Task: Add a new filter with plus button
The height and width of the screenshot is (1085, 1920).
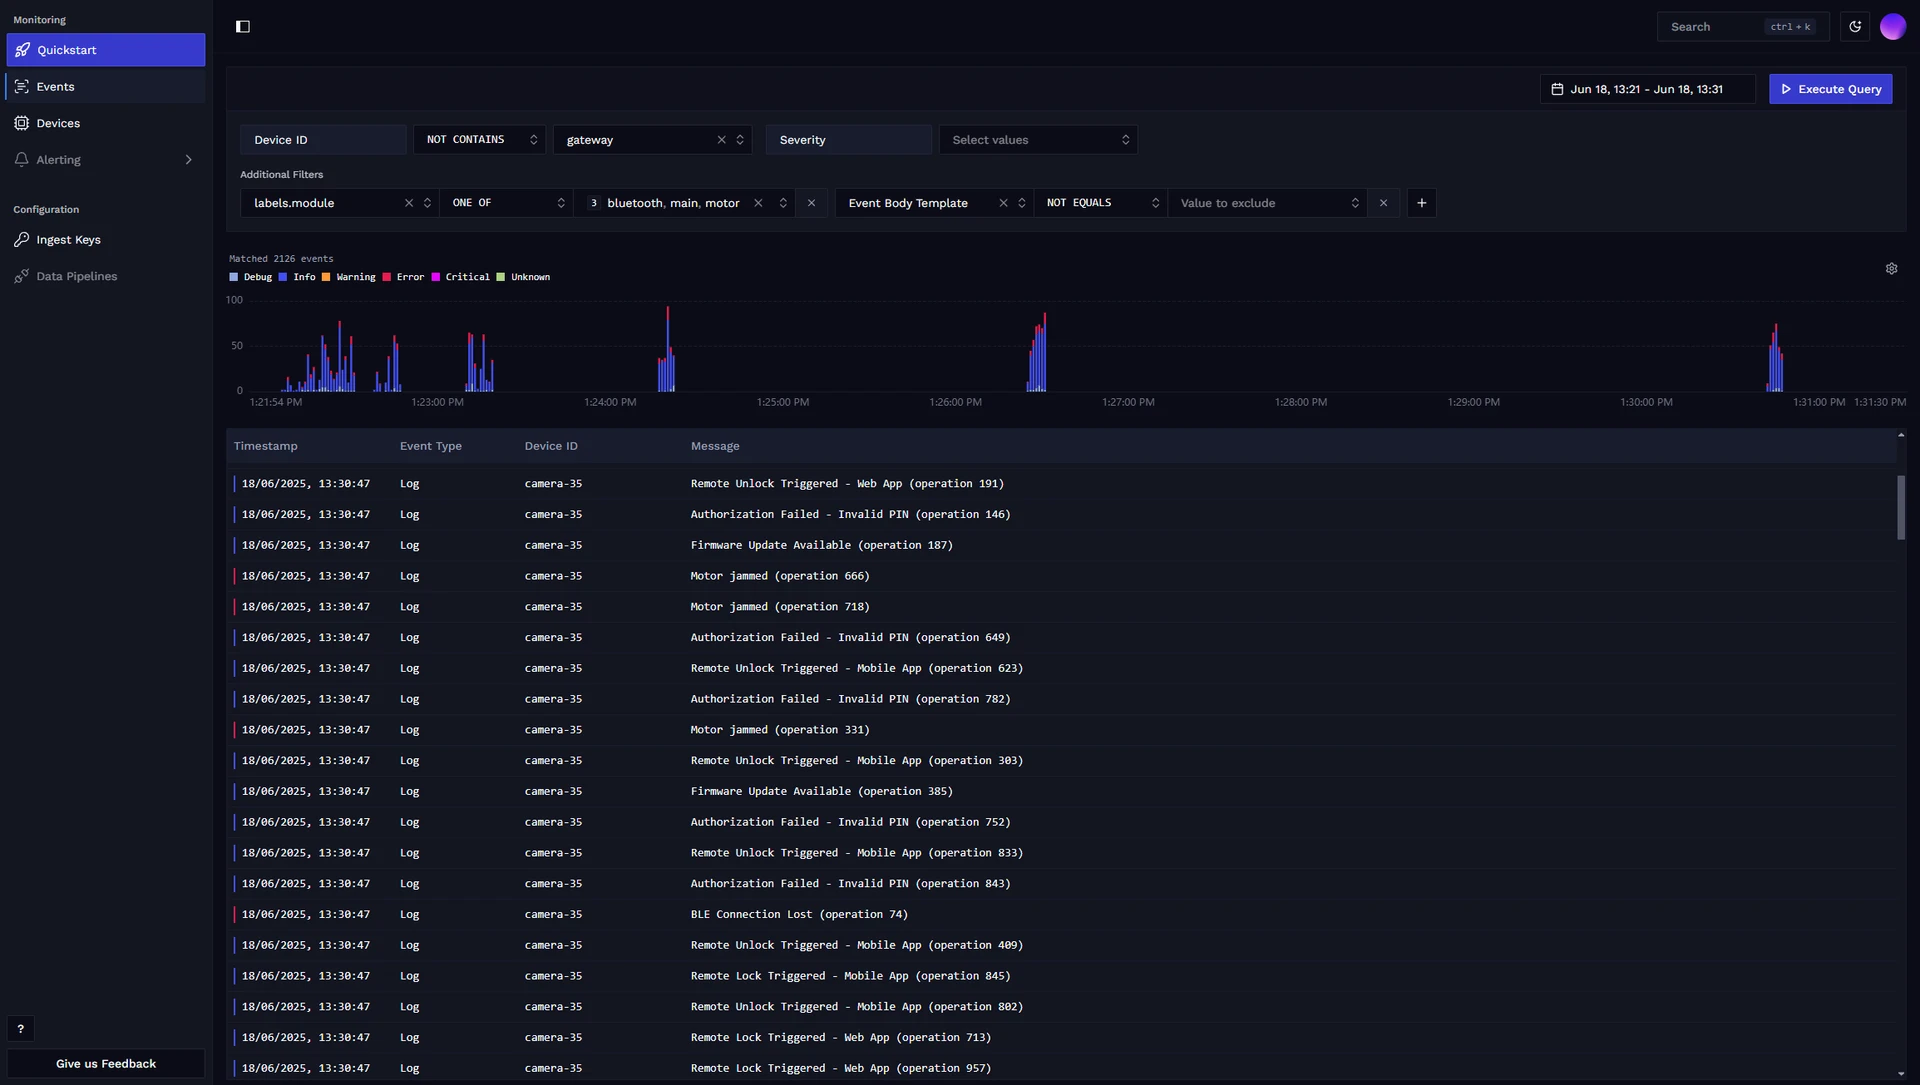Action: click(x=1421, y=203)
